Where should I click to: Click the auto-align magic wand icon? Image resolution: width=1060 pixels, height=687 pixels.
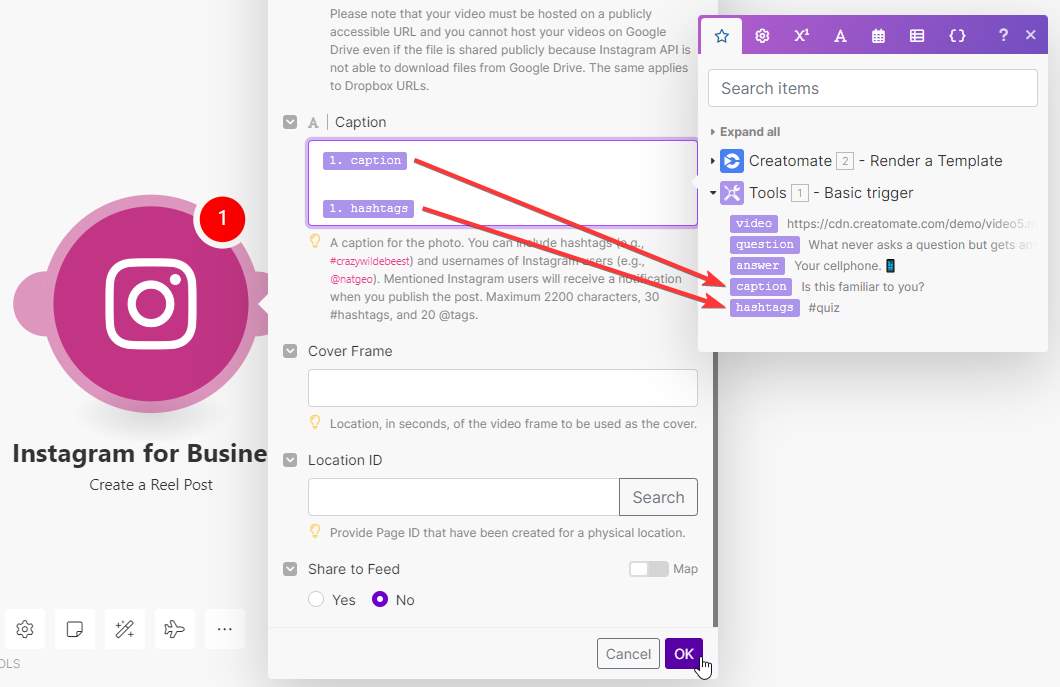coord(125,629)
